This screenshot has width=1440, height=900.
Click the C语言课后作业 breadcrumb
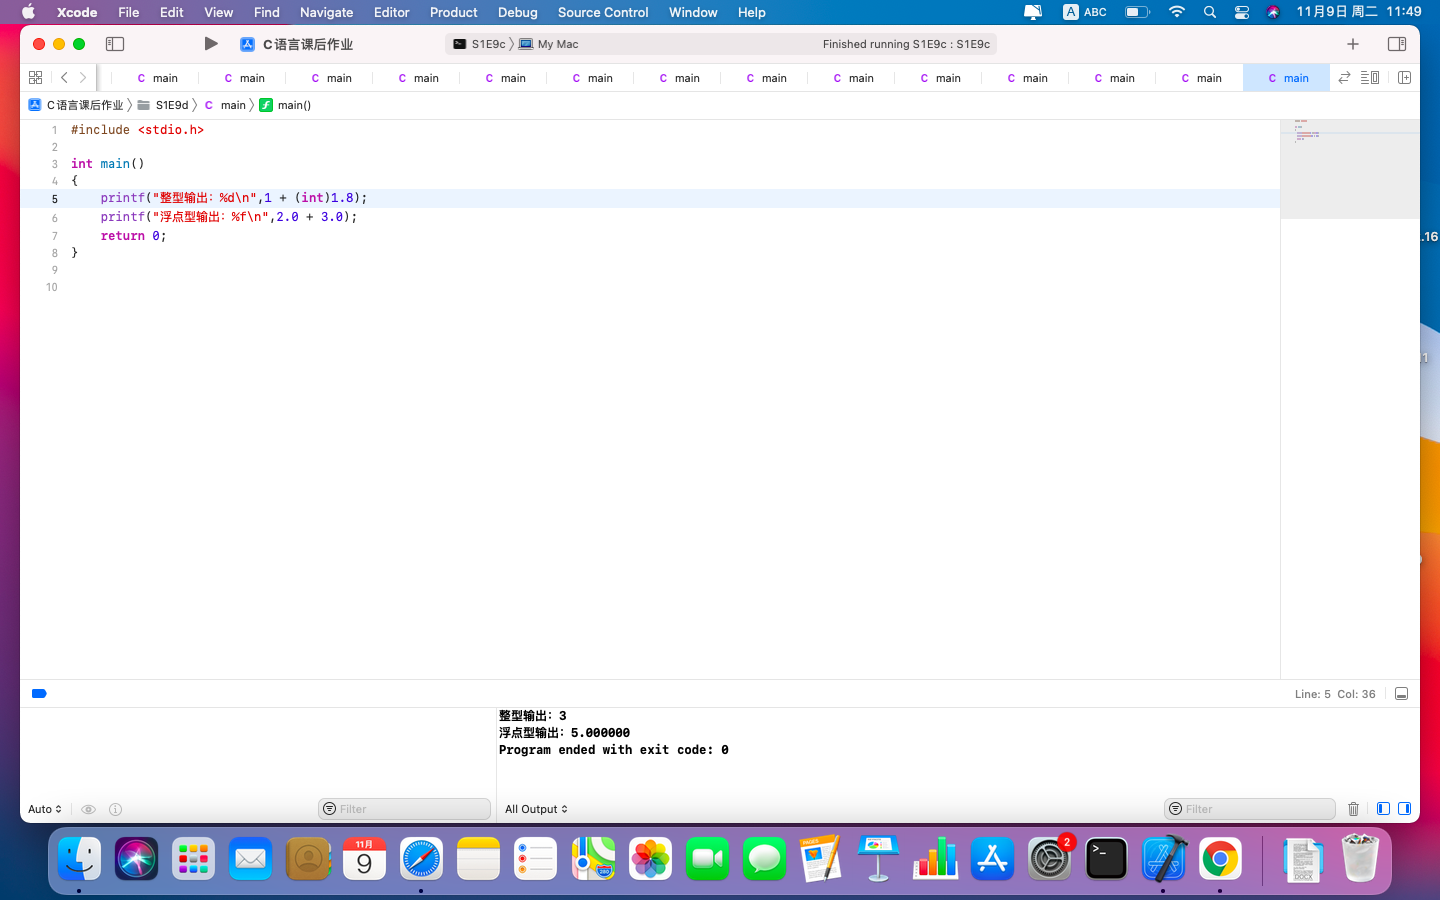tap(76, 105)
